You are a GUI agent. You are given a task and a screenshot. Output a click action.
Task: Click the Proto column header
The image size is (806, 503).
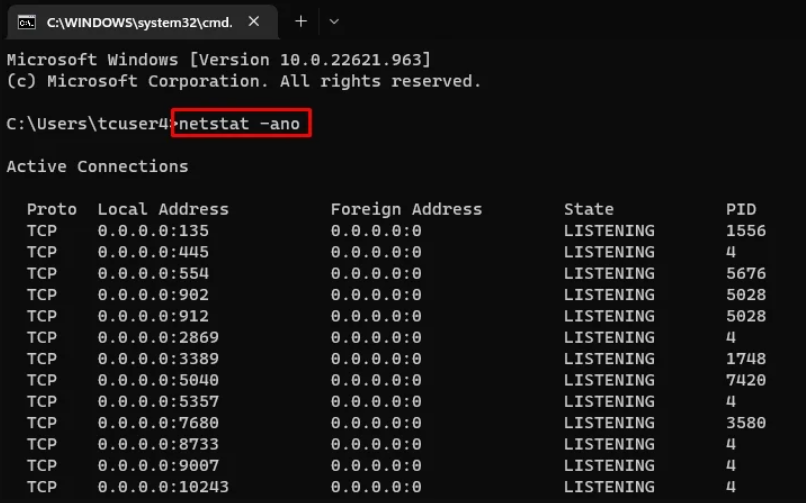coord(52,209)
